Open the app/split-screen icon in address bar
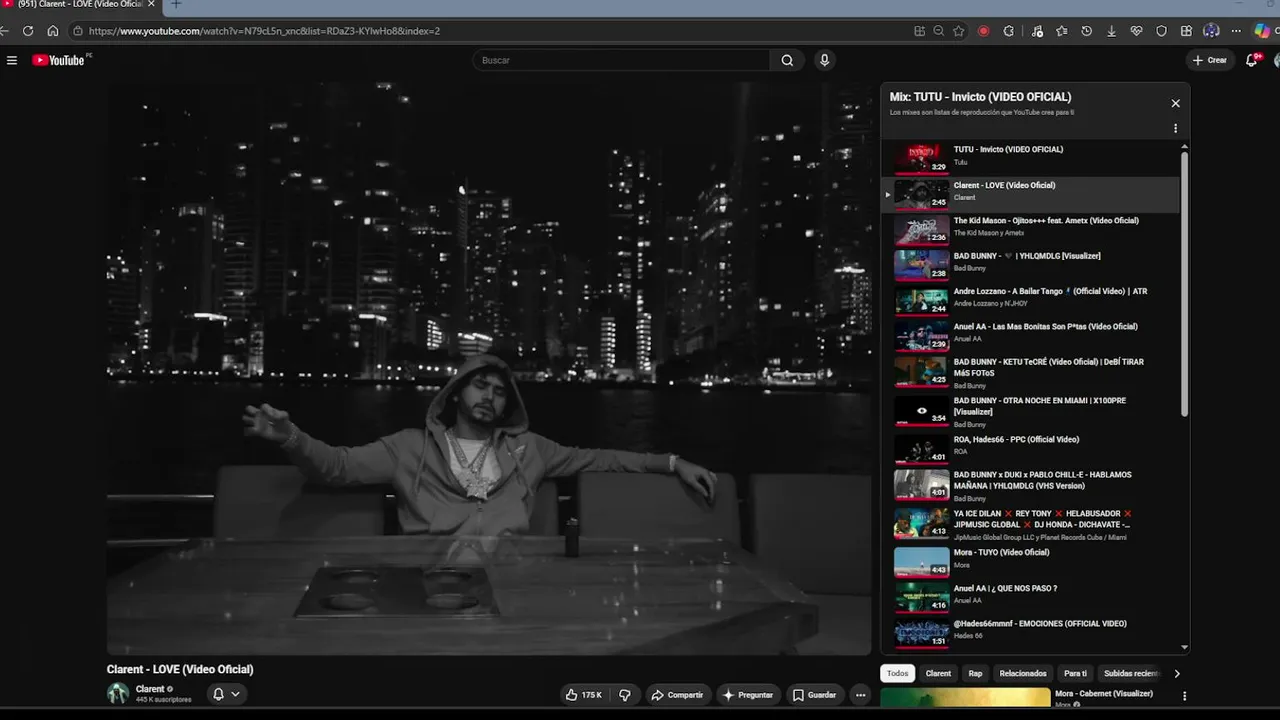Image resolution: width=1280 pixels, height=720 pixels. 919,31
